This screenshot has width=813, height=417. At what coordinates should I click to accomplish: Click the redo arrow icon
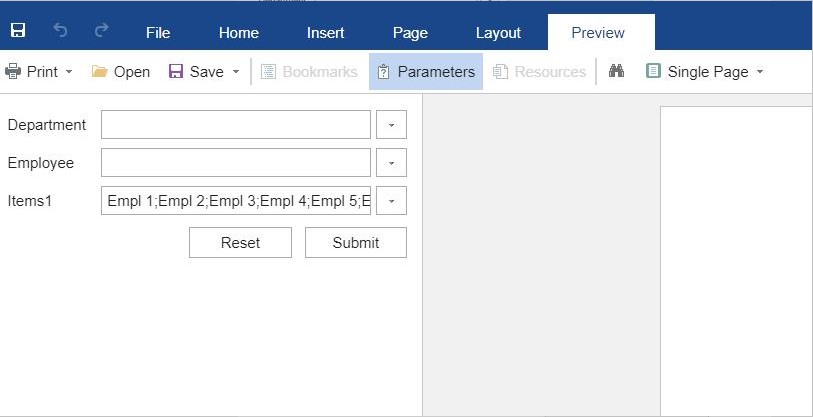pyautogui.click(x=102, y=30)
